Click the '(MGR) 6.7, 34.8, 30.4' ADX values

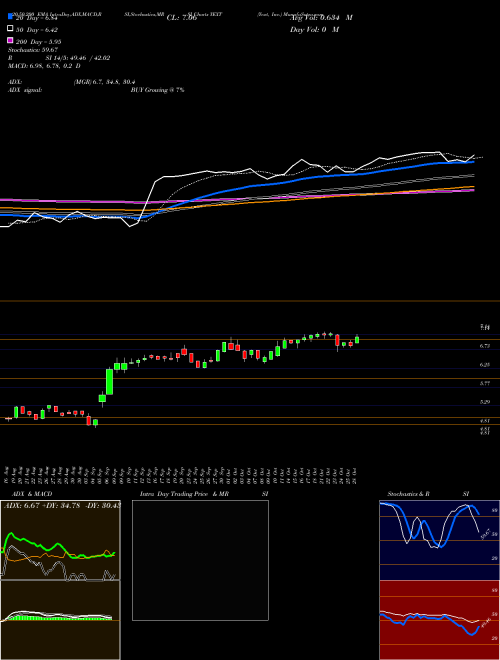104,82
